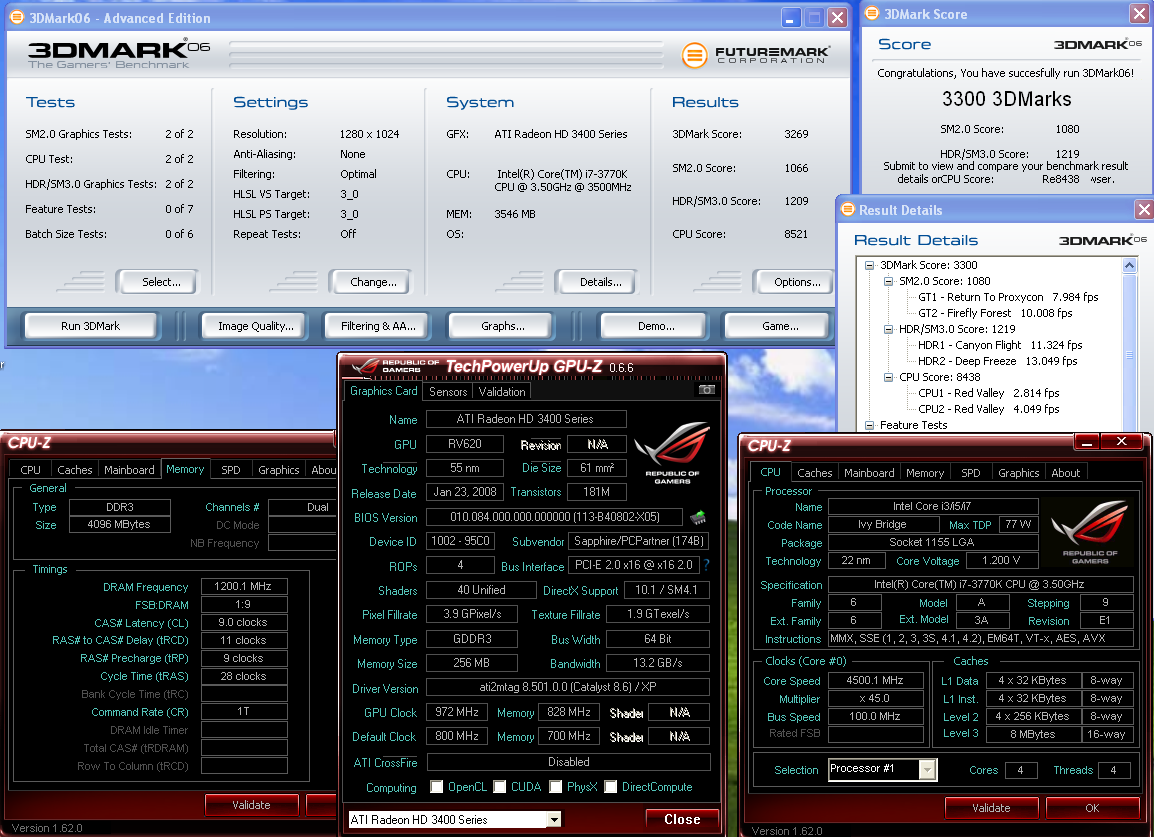Image resolution: width=1154 pixels, height=837 pixels.
Task: Click the 3DMark06 title bar icon
Action: 16,18
